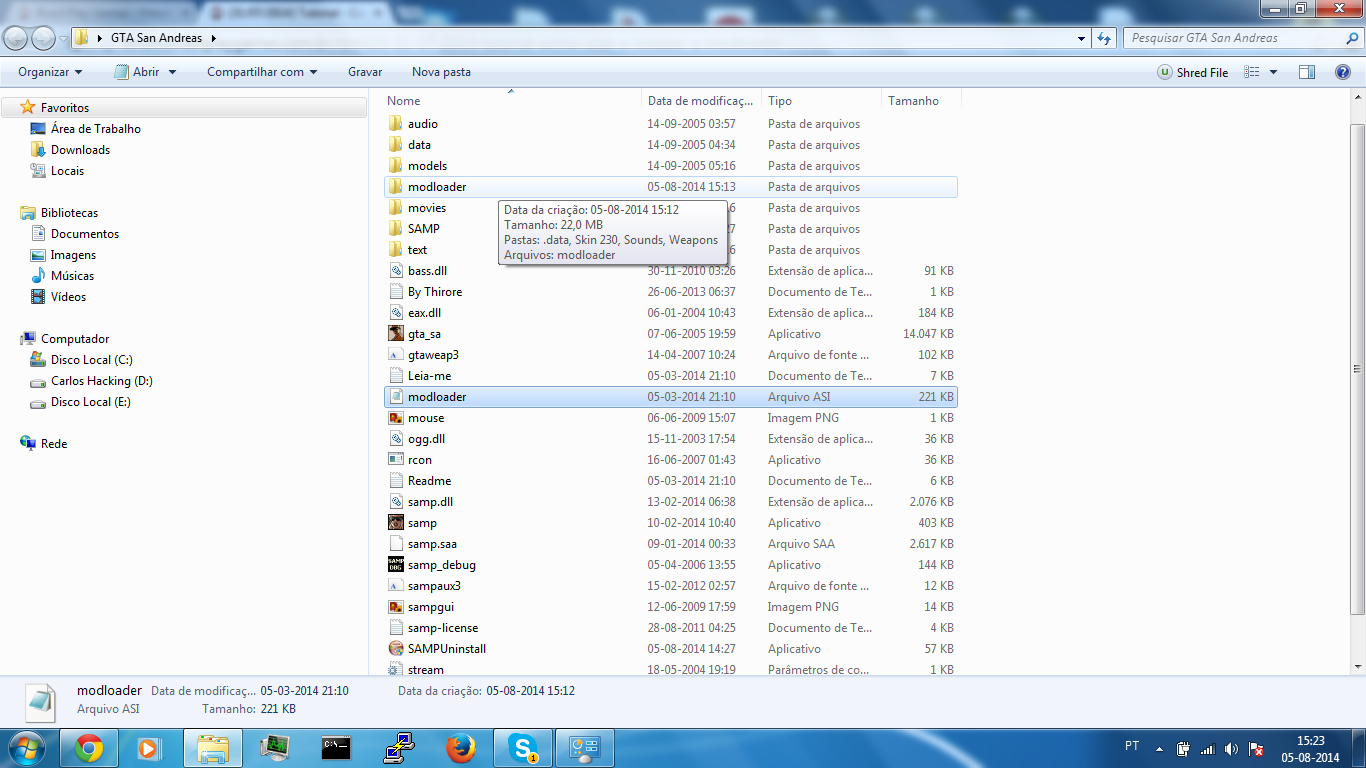The height and width of the screenshot is (768, 1366).
Task: Open the address bar history dropdown
Action: coord(1082,38)
